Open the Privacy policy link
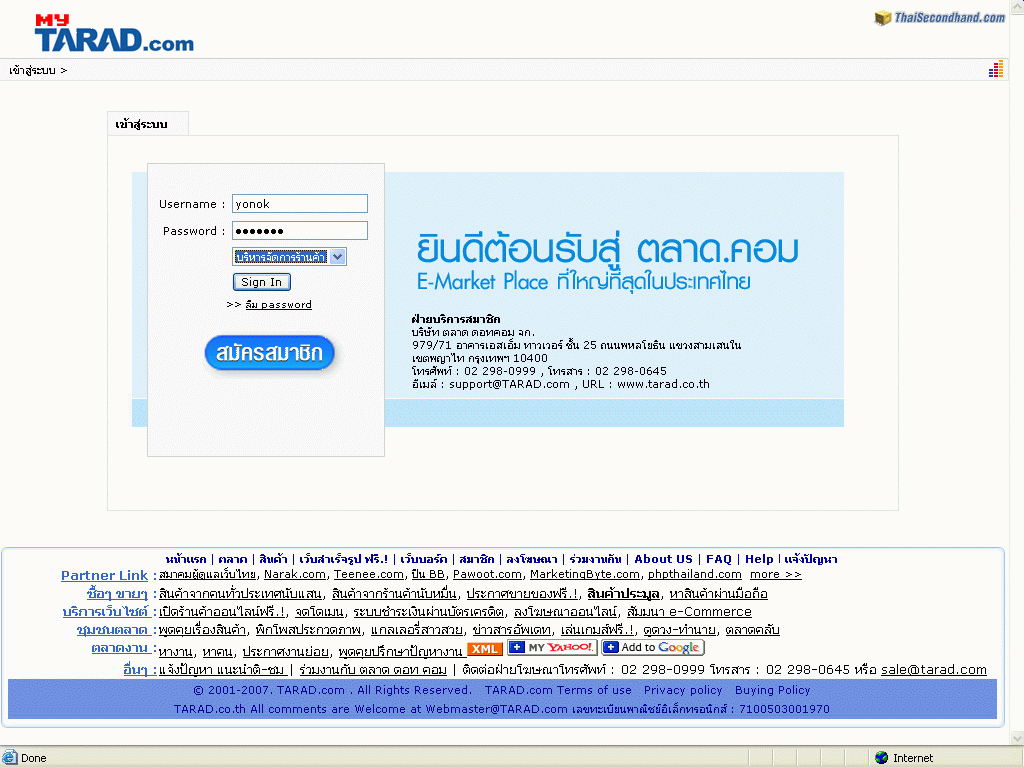 pyautogui.click(x=682, y=690)
